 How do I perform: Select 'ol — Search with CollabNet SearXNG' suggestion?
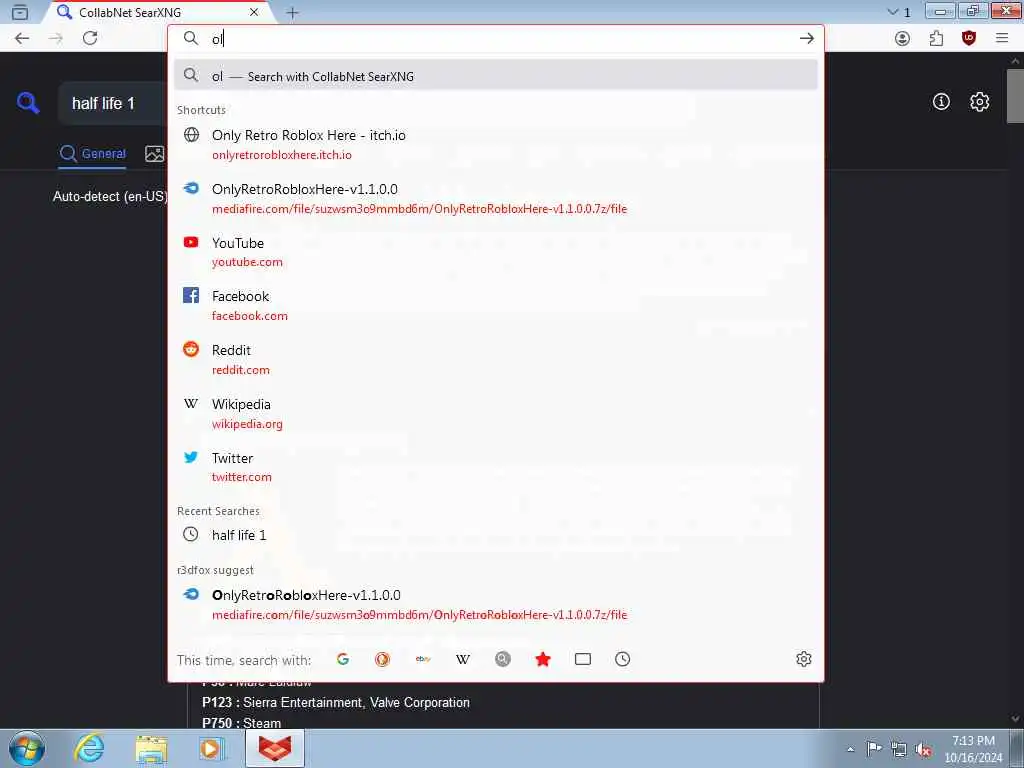pyautogui.click(x=496, y=76)
